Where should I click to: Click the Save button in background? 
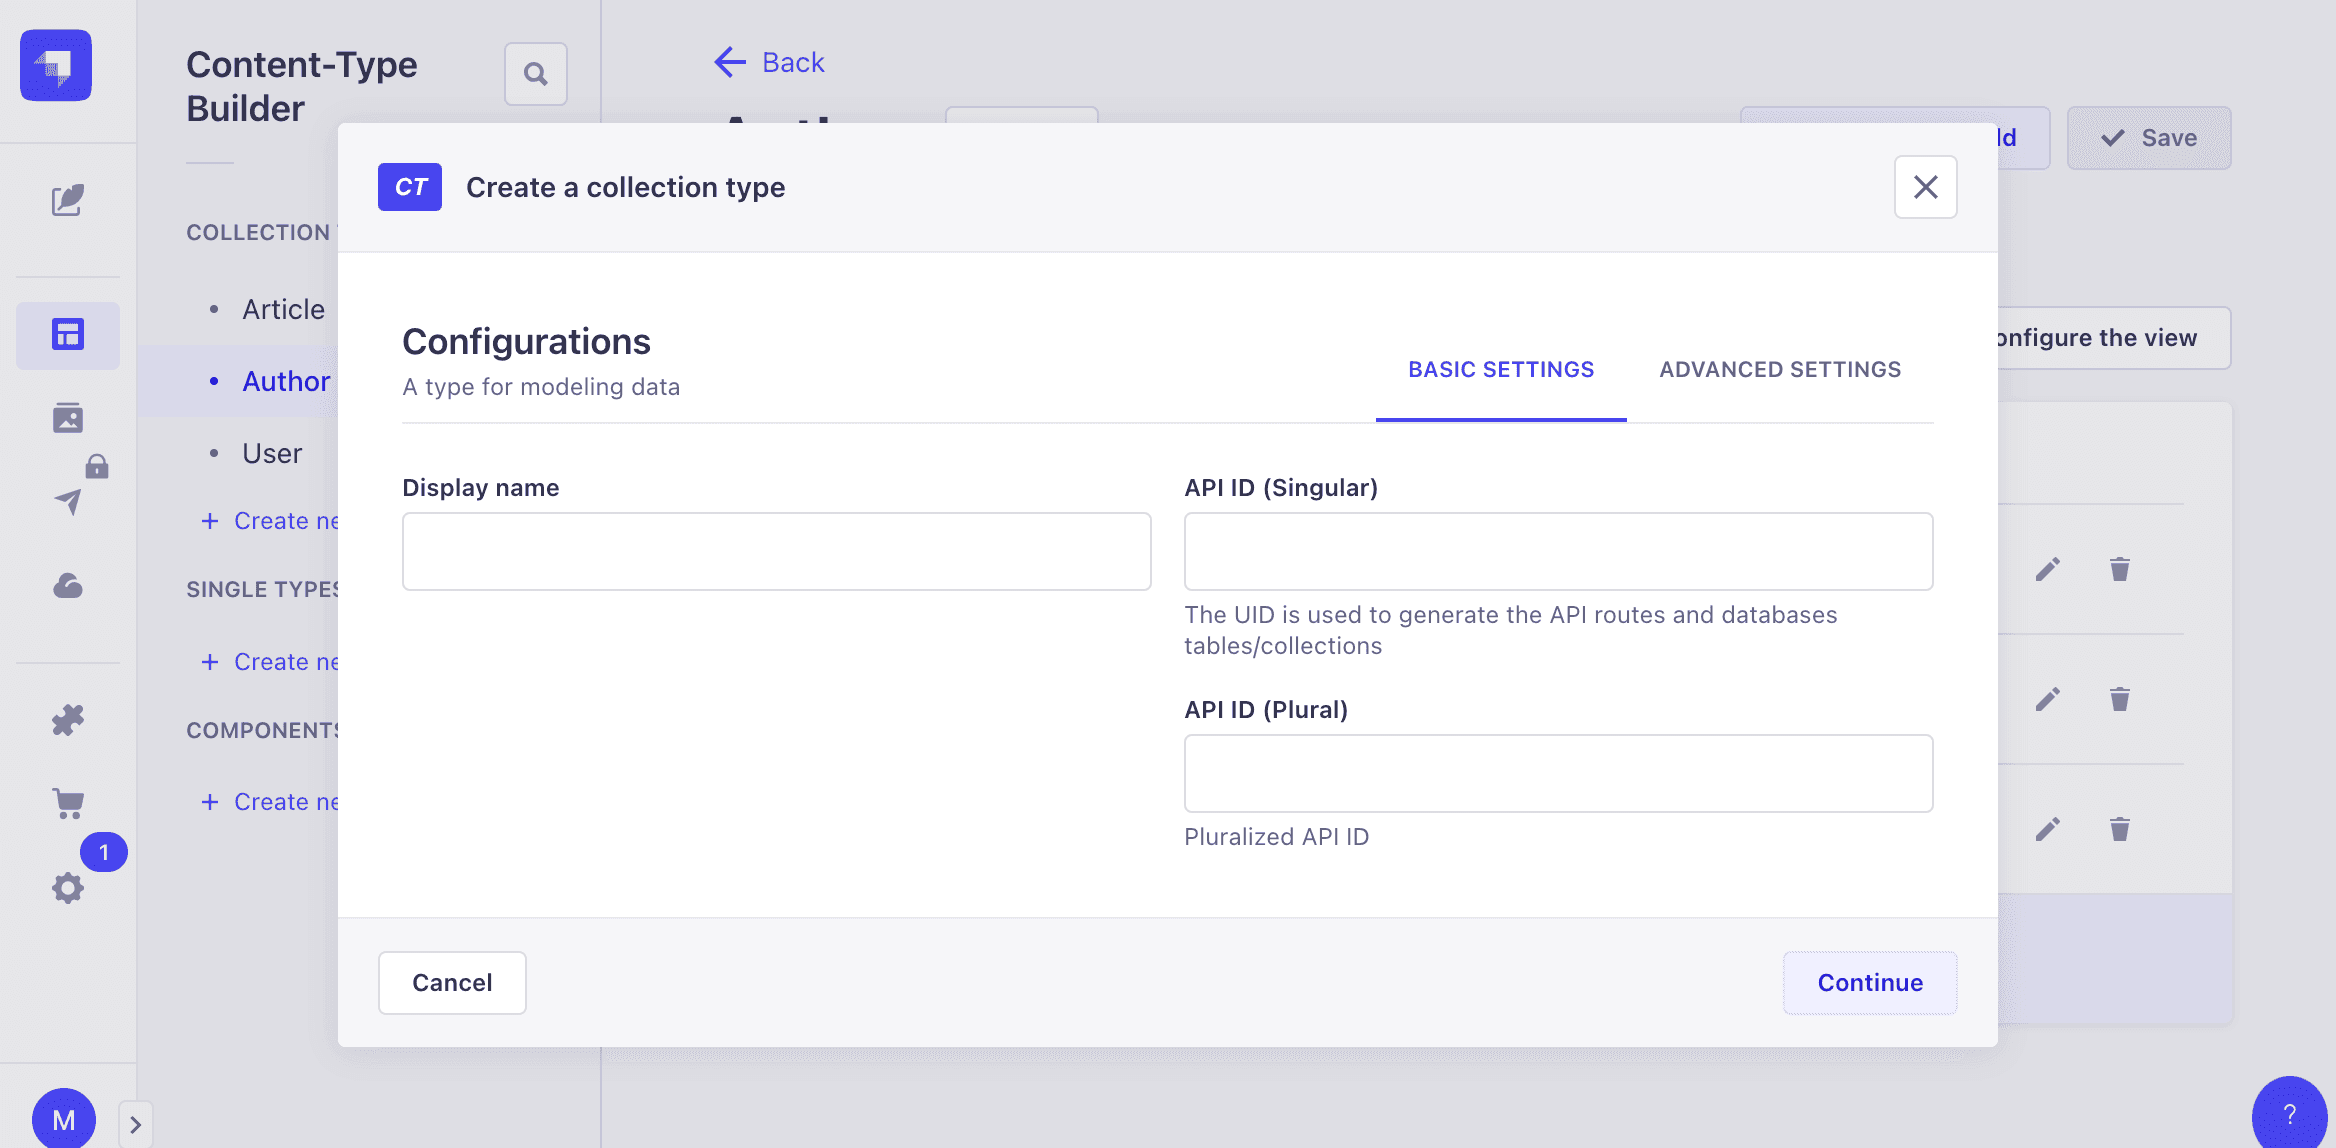coord(2149,138)
